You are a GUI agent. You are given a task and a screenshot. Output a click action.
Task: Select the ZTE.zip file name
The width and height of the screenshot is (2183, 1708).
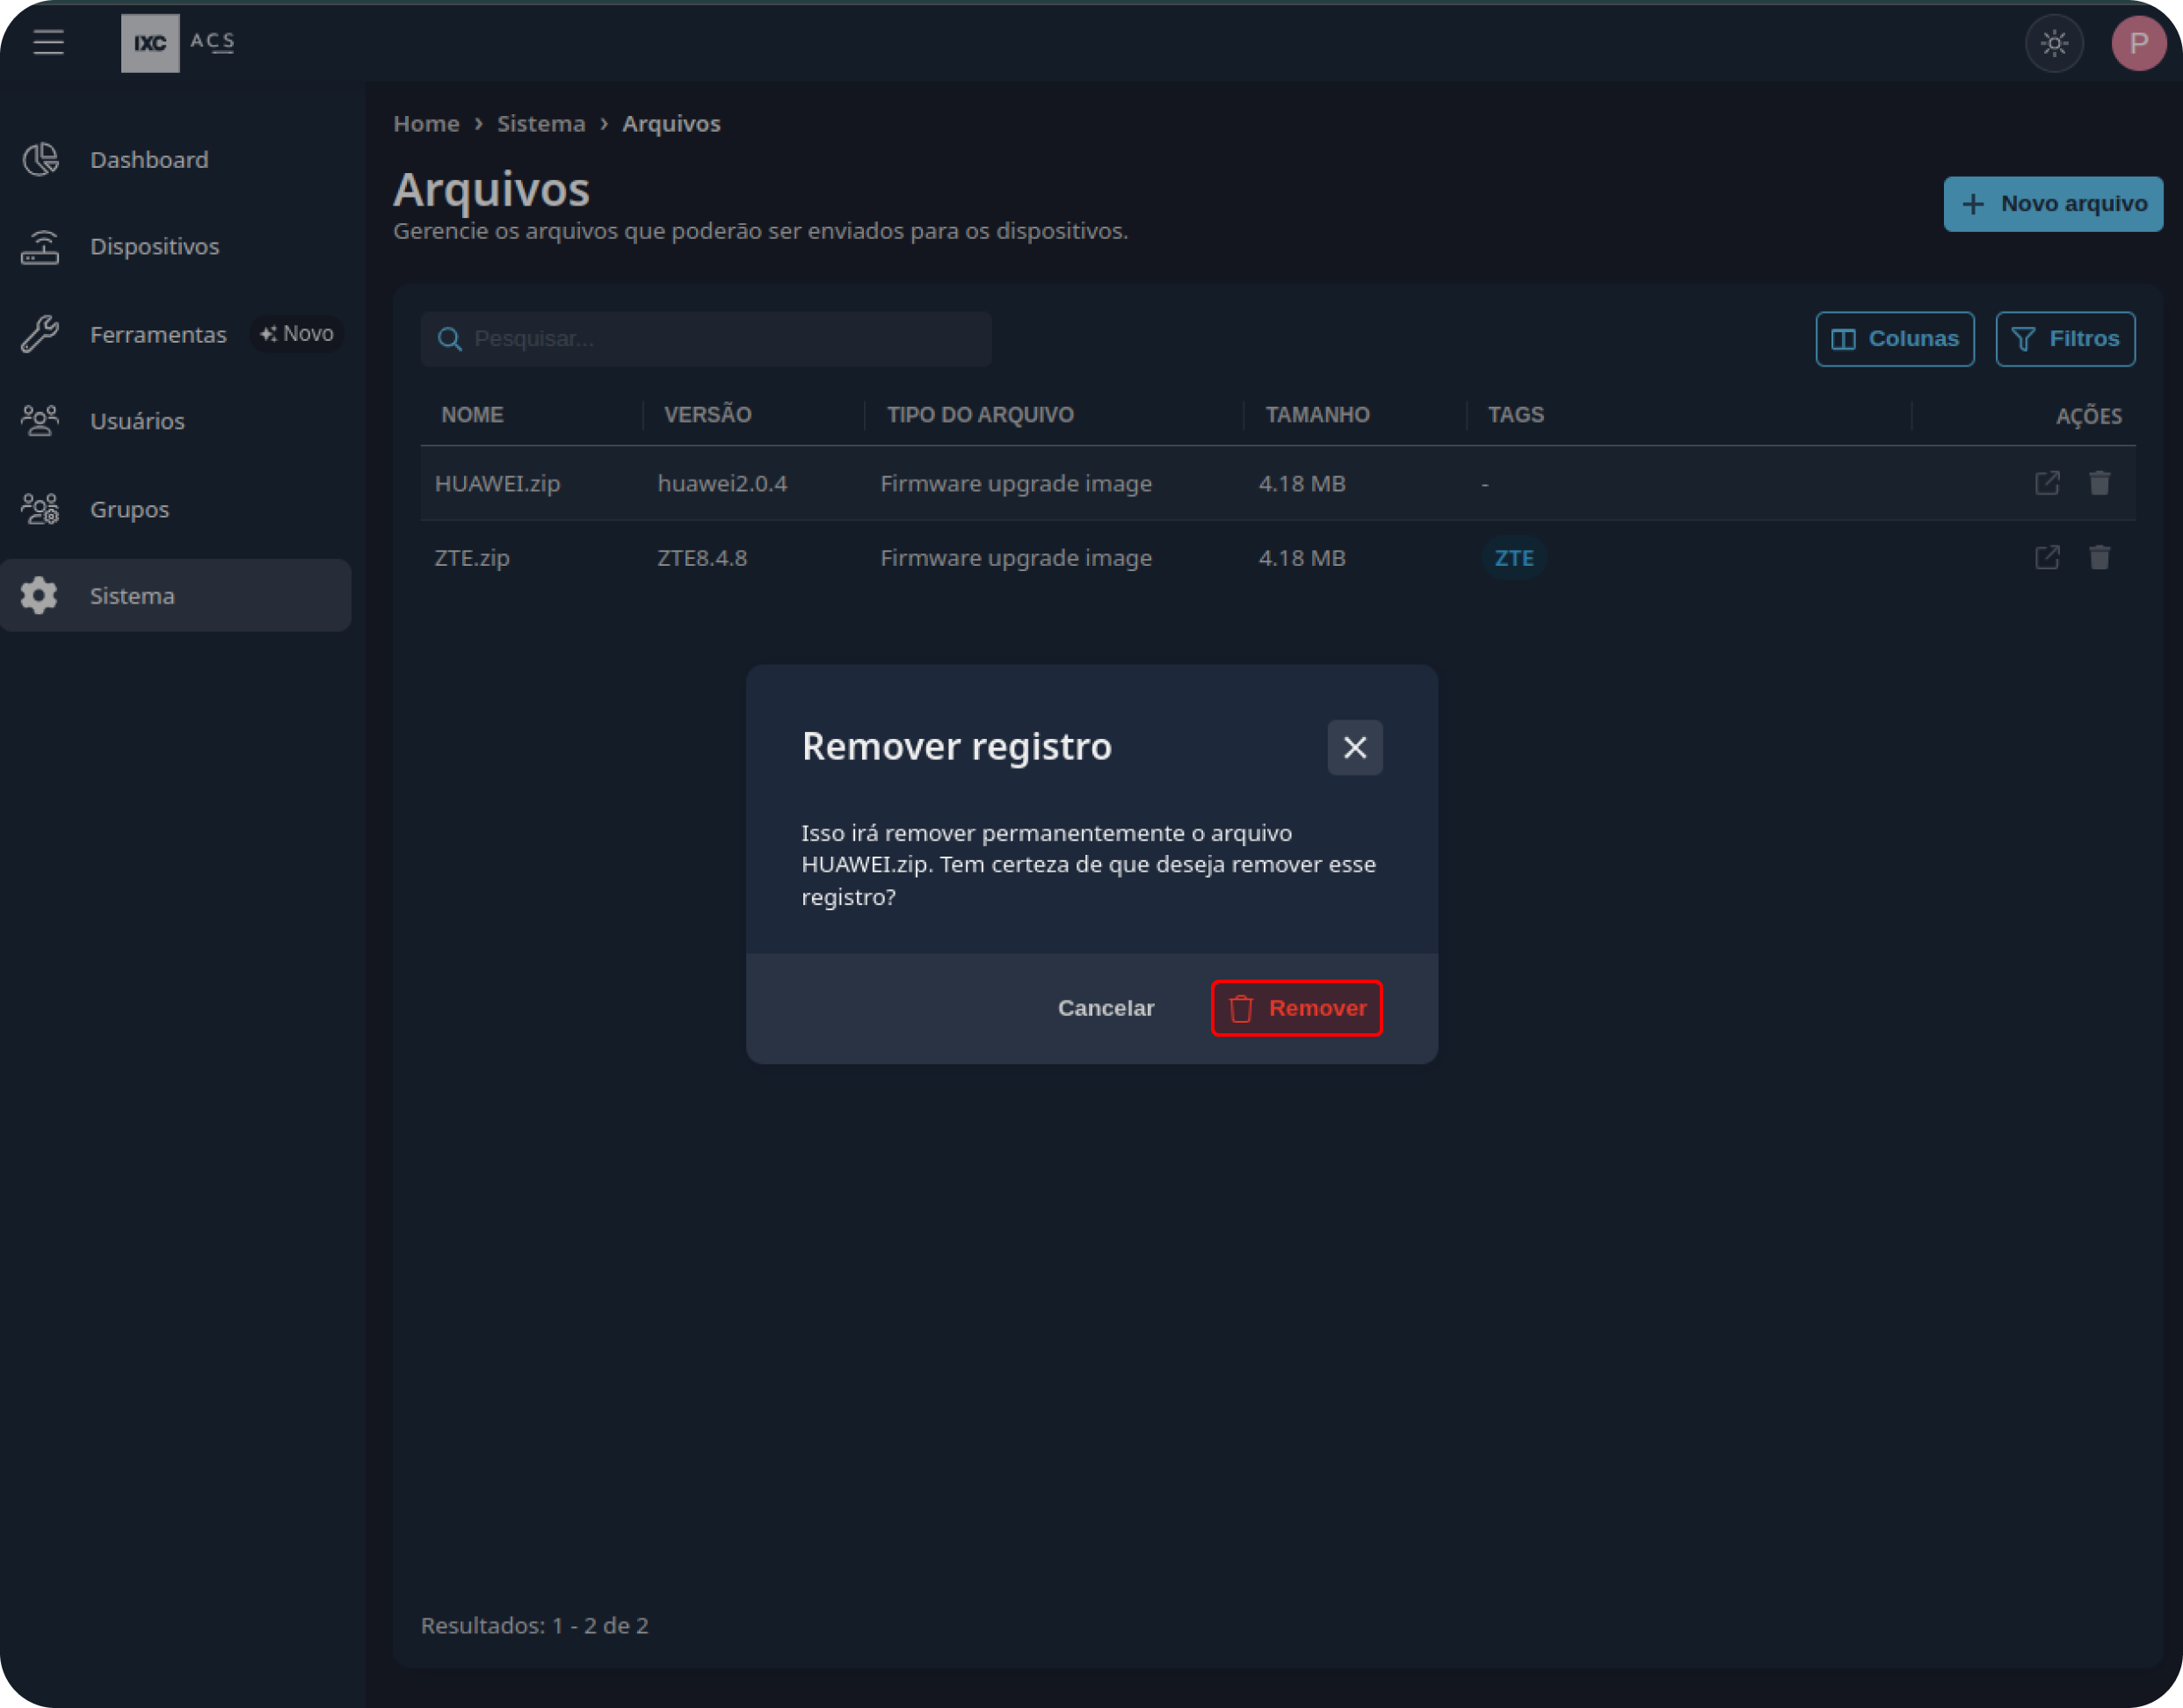click(472, 558)
